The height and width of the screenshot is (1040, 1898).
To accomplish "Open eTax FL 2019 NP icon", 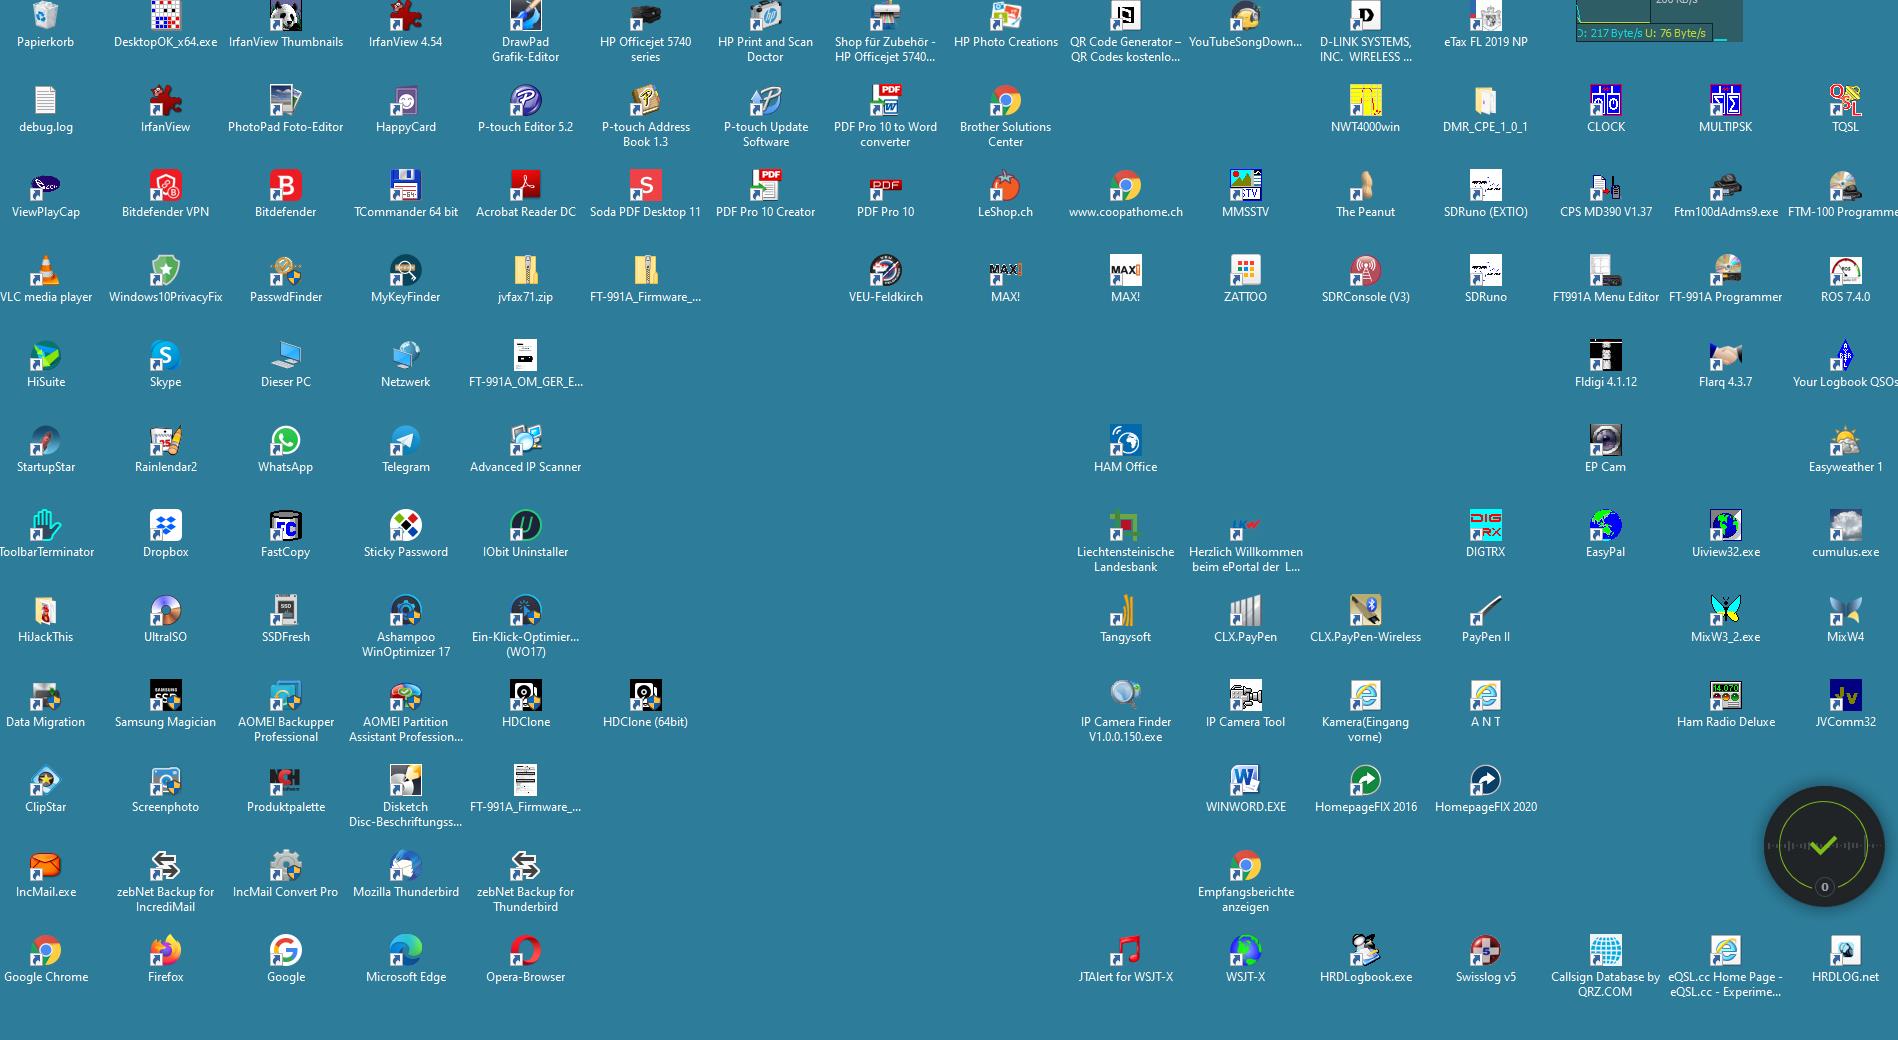I will tap(1486, 17).
